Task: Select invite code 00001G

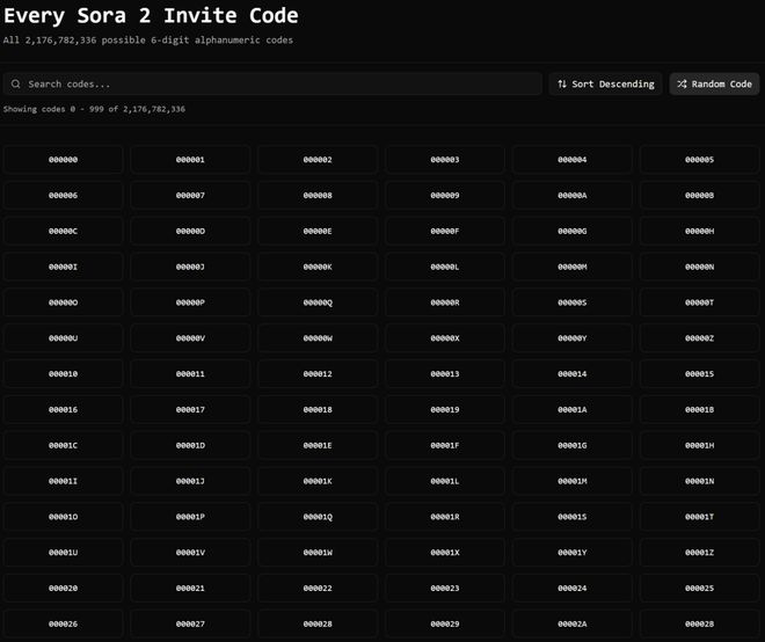Action: 572,445
